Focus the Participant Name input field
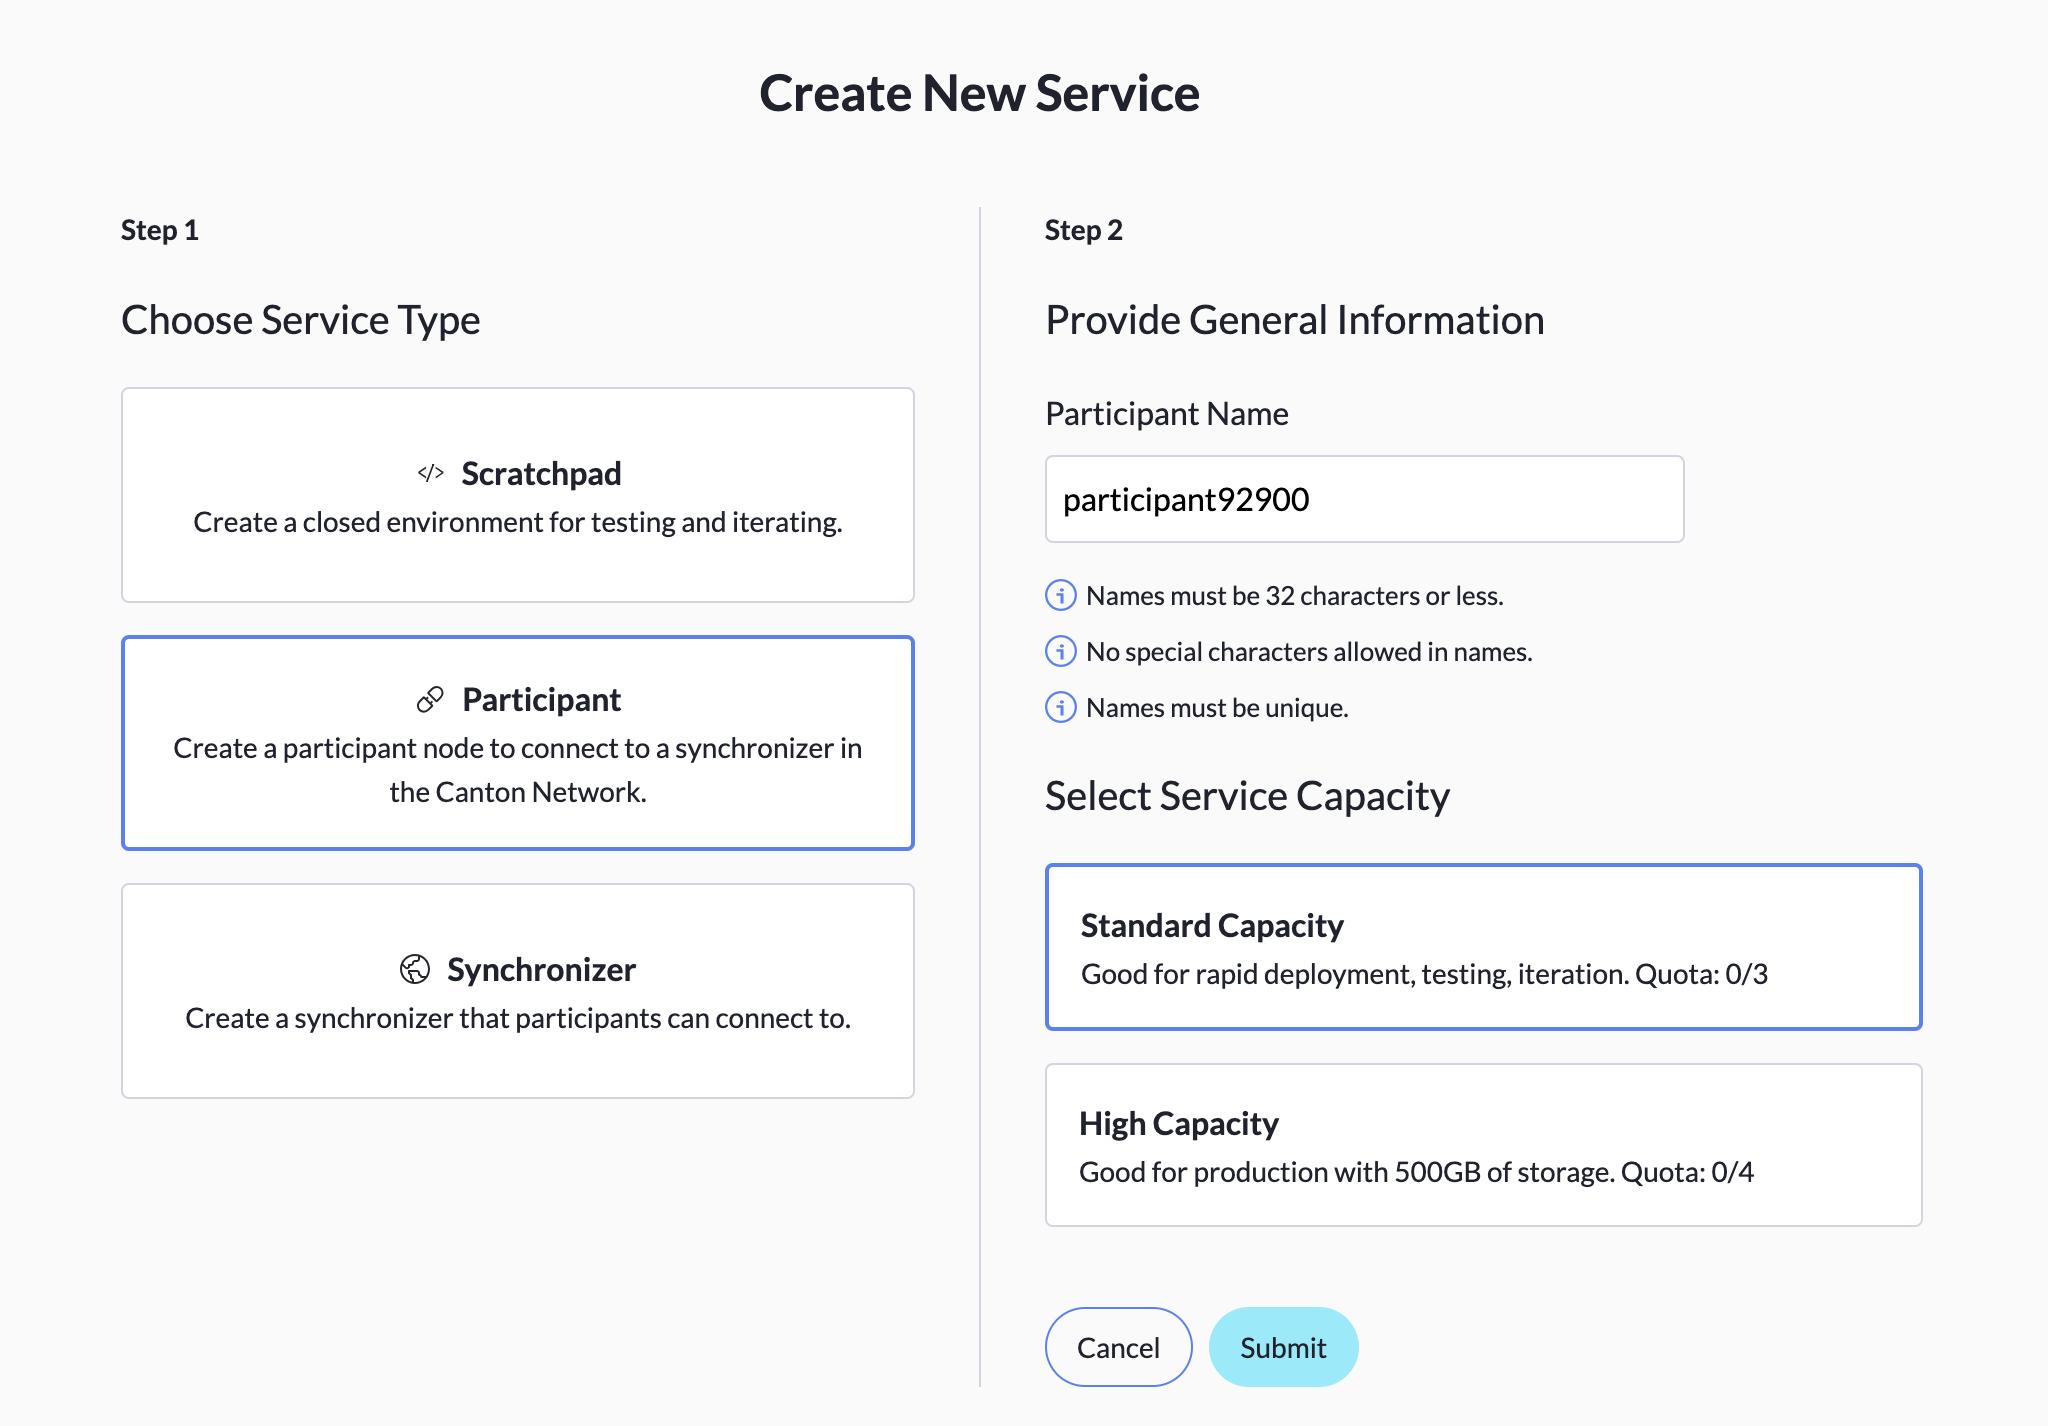Viewport: 2048px width, 1426px height. pyautogui.click(x=1364, y=499)
